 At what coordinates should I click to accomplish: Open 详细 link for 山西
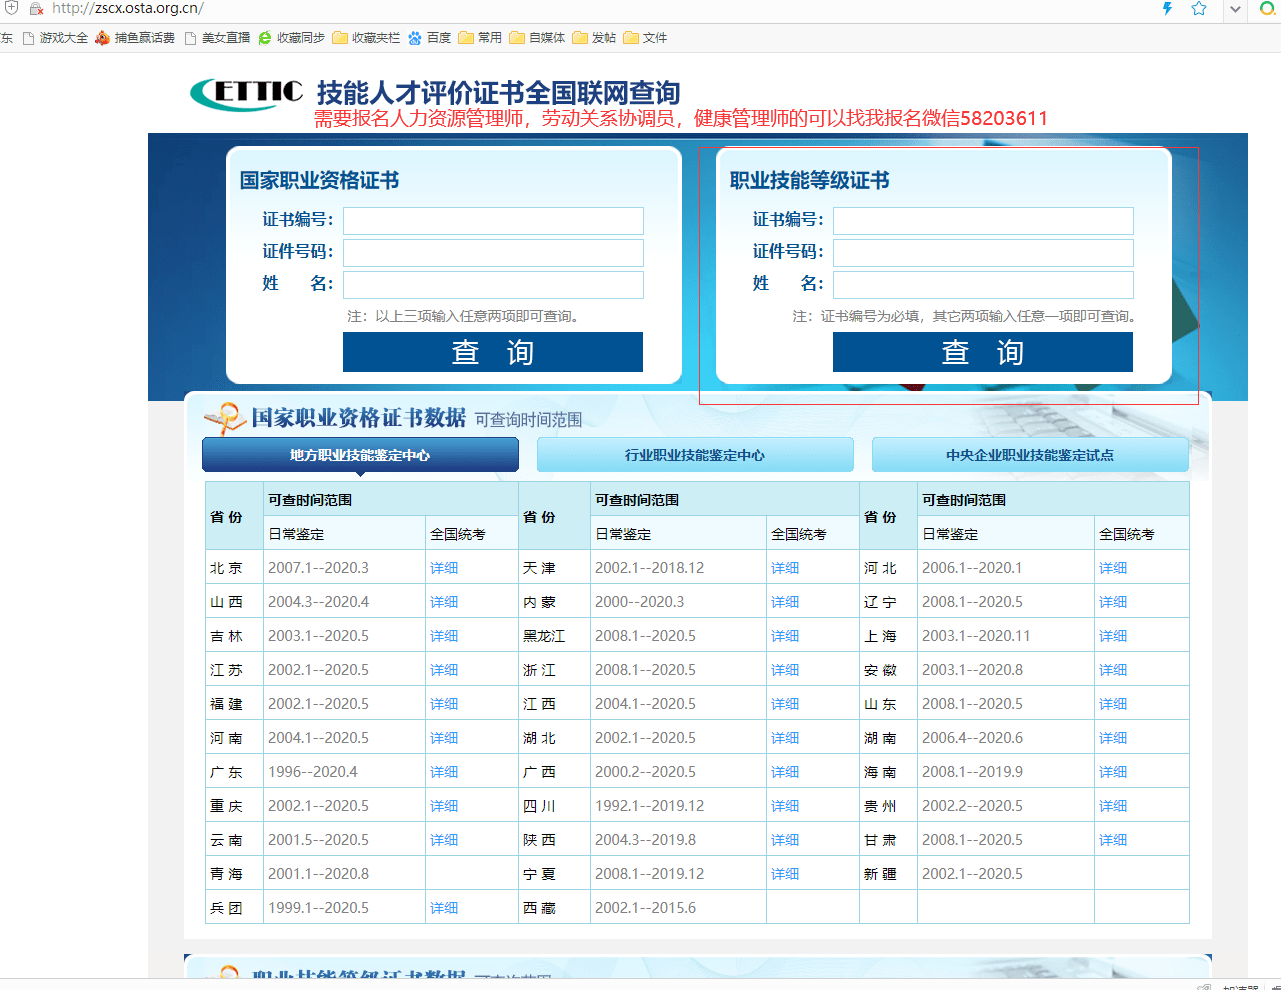pyautogui.click(x=444, y=602)
